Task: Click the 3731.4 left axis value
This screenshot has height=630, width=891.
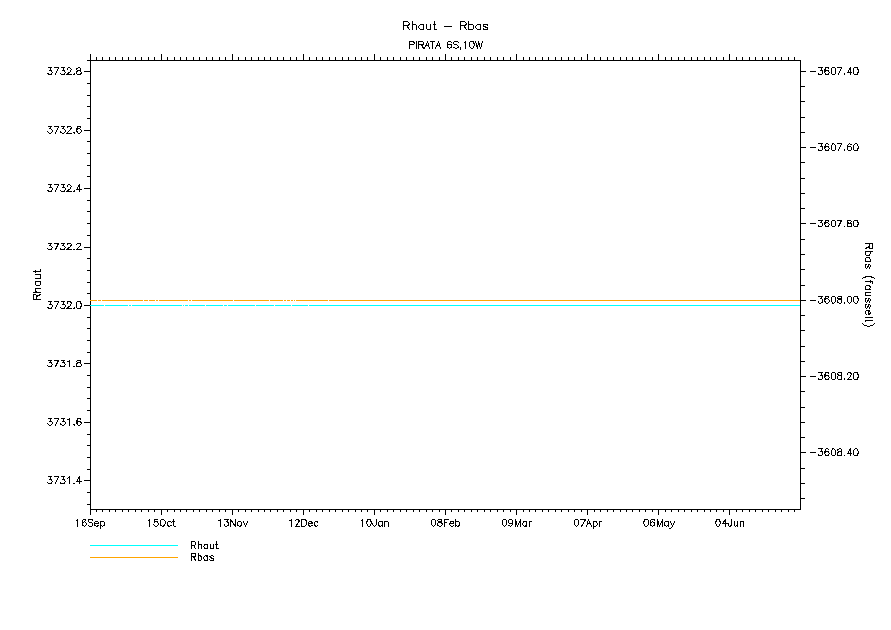Action: click(64, 481)
